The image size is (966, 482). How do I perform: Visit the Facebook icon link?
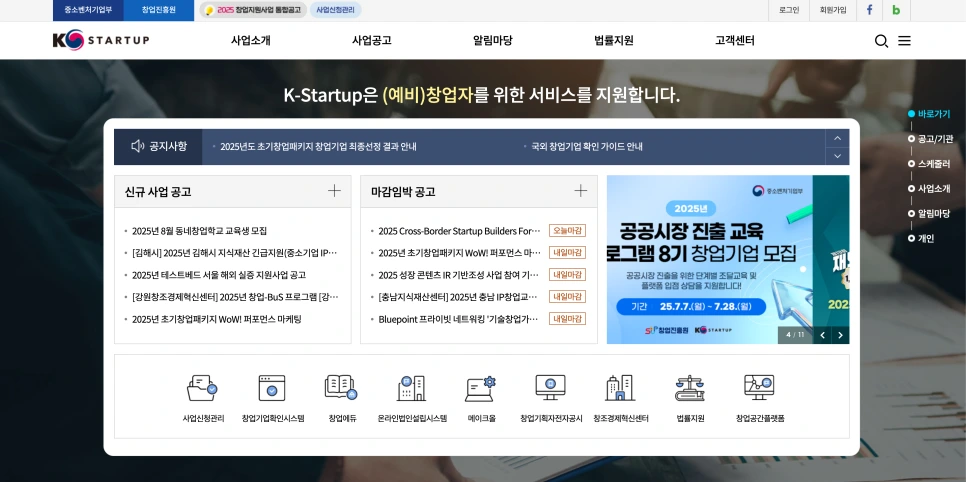[x=869, y=10]
